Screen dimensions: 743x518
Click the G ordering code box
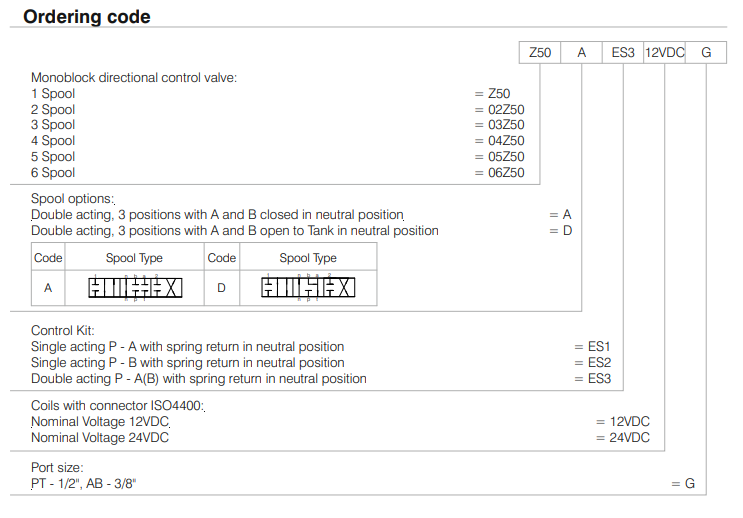(x=706, y=53)
